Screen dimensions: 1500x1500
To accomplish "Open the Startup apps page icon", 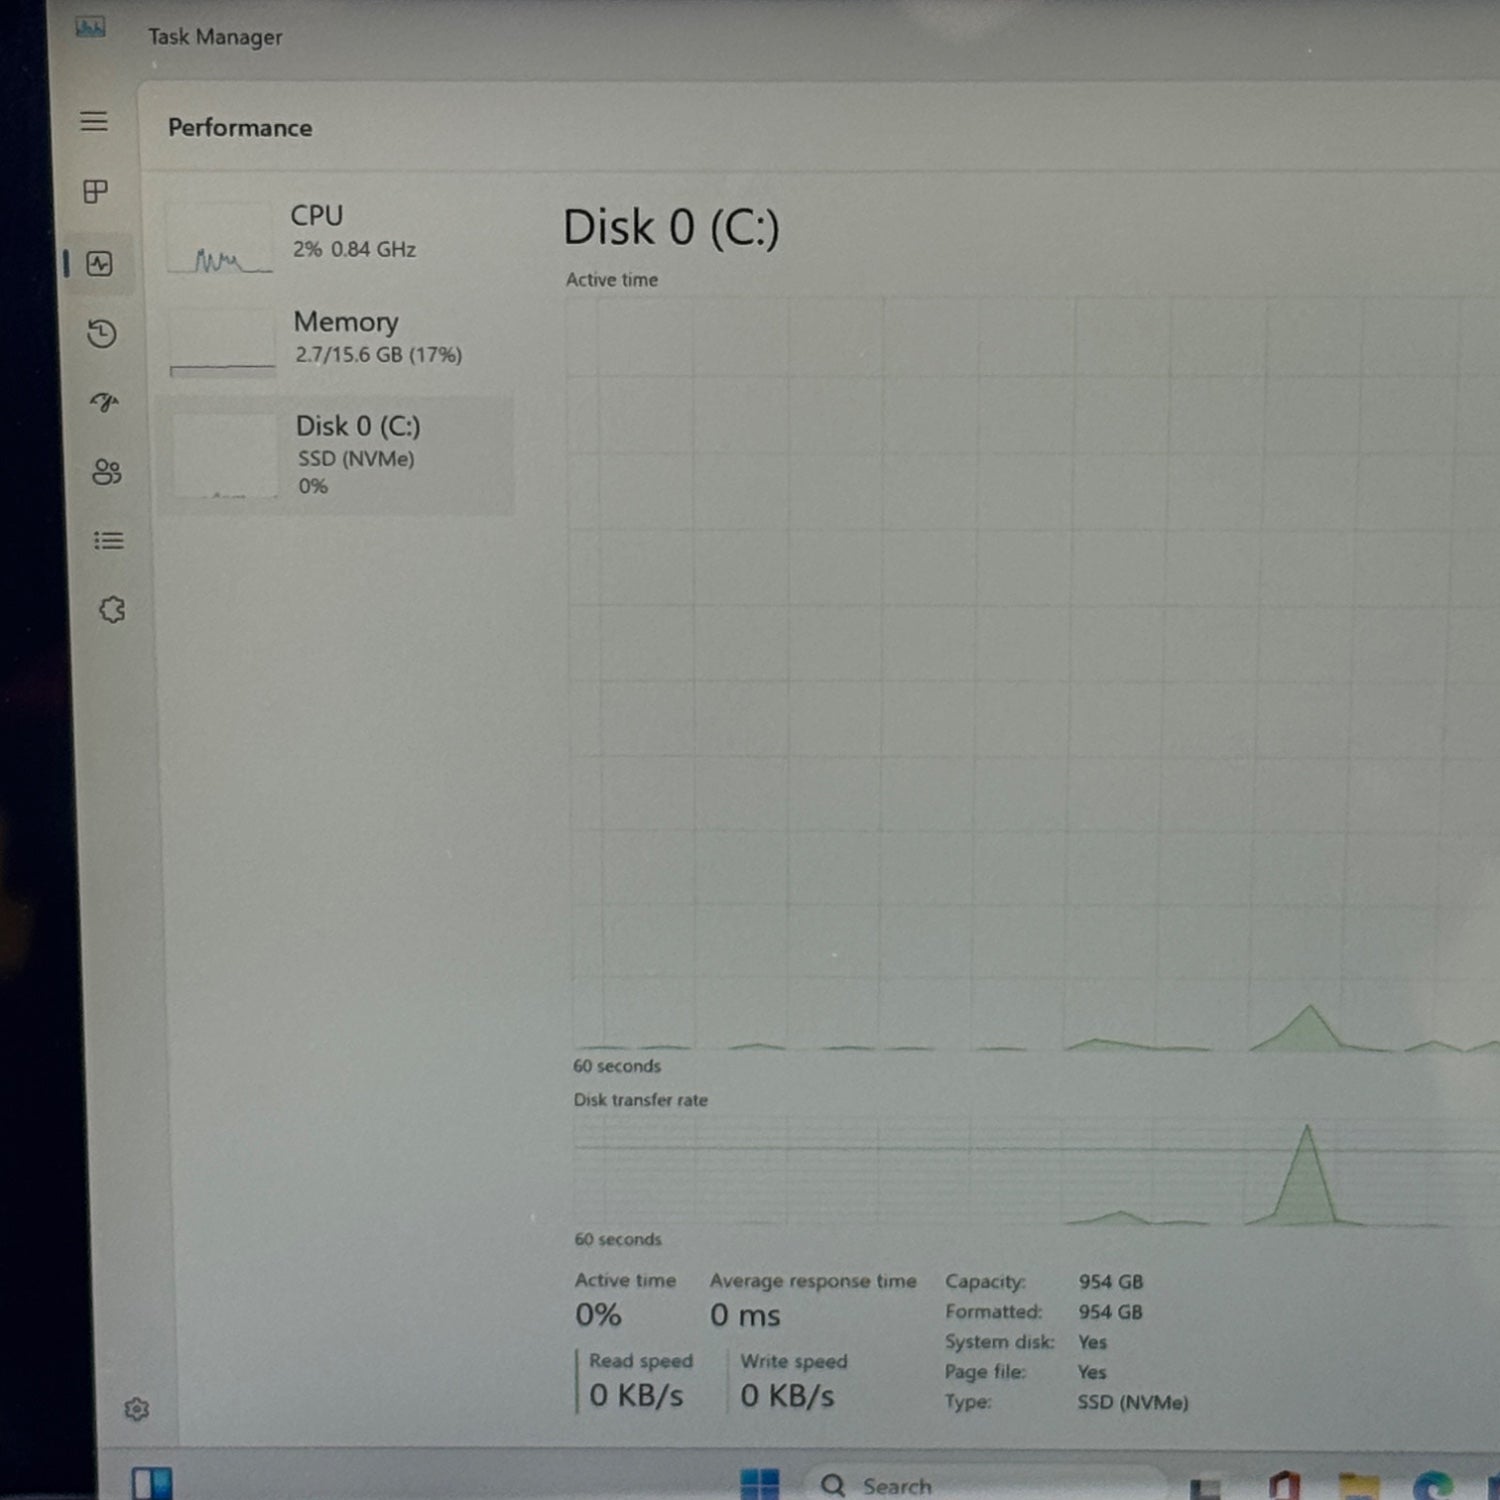I will [105, 402].
